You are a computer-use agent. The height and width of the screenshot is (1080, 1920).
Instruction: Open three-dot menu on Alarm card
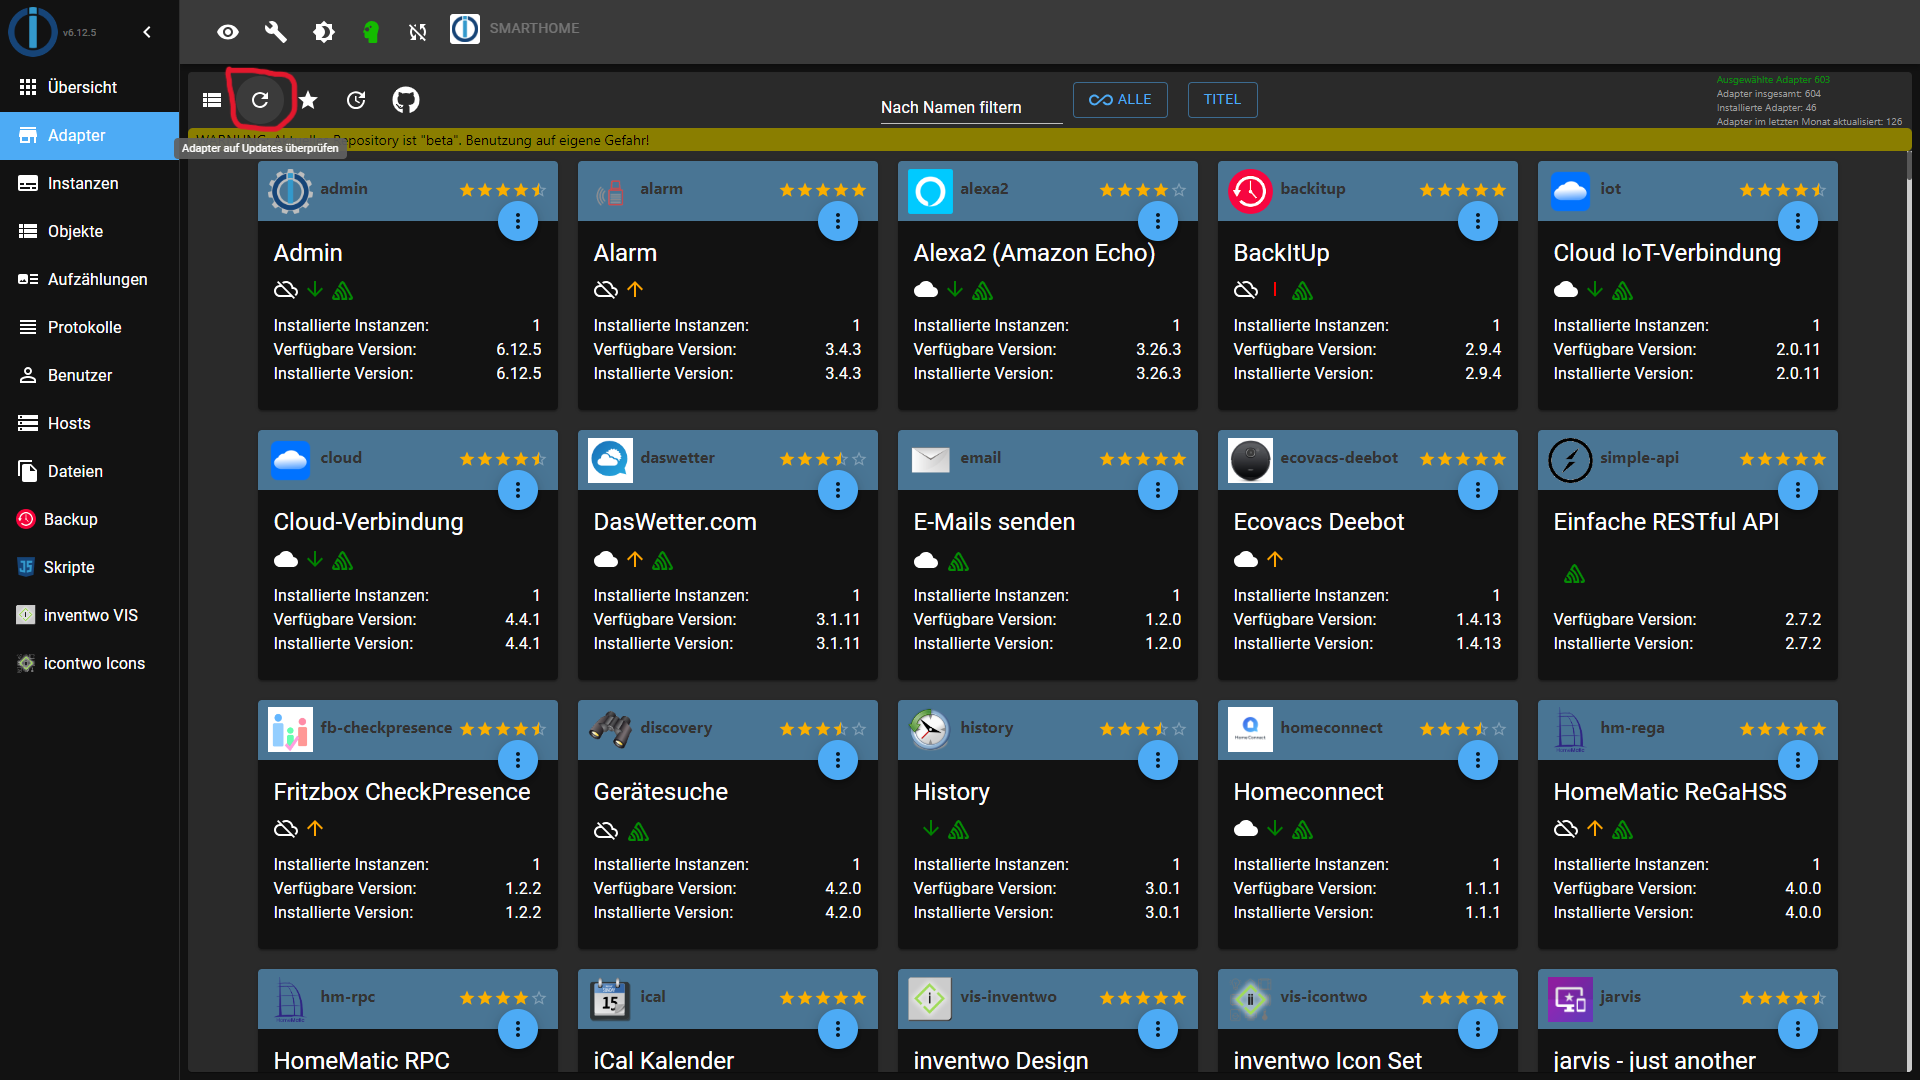click(838, 221)
